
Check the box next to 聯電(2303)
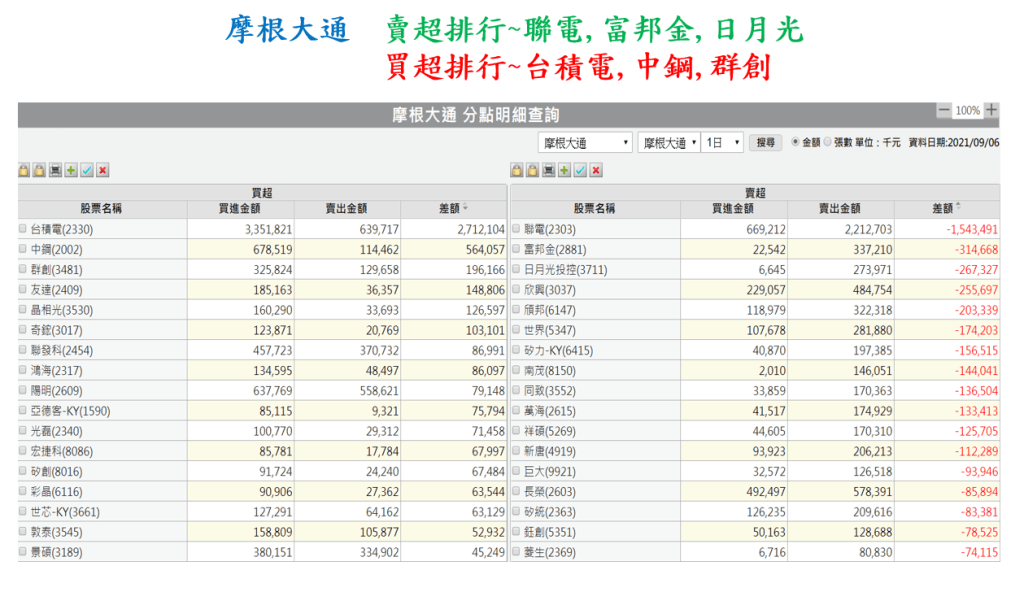(516, 229)
